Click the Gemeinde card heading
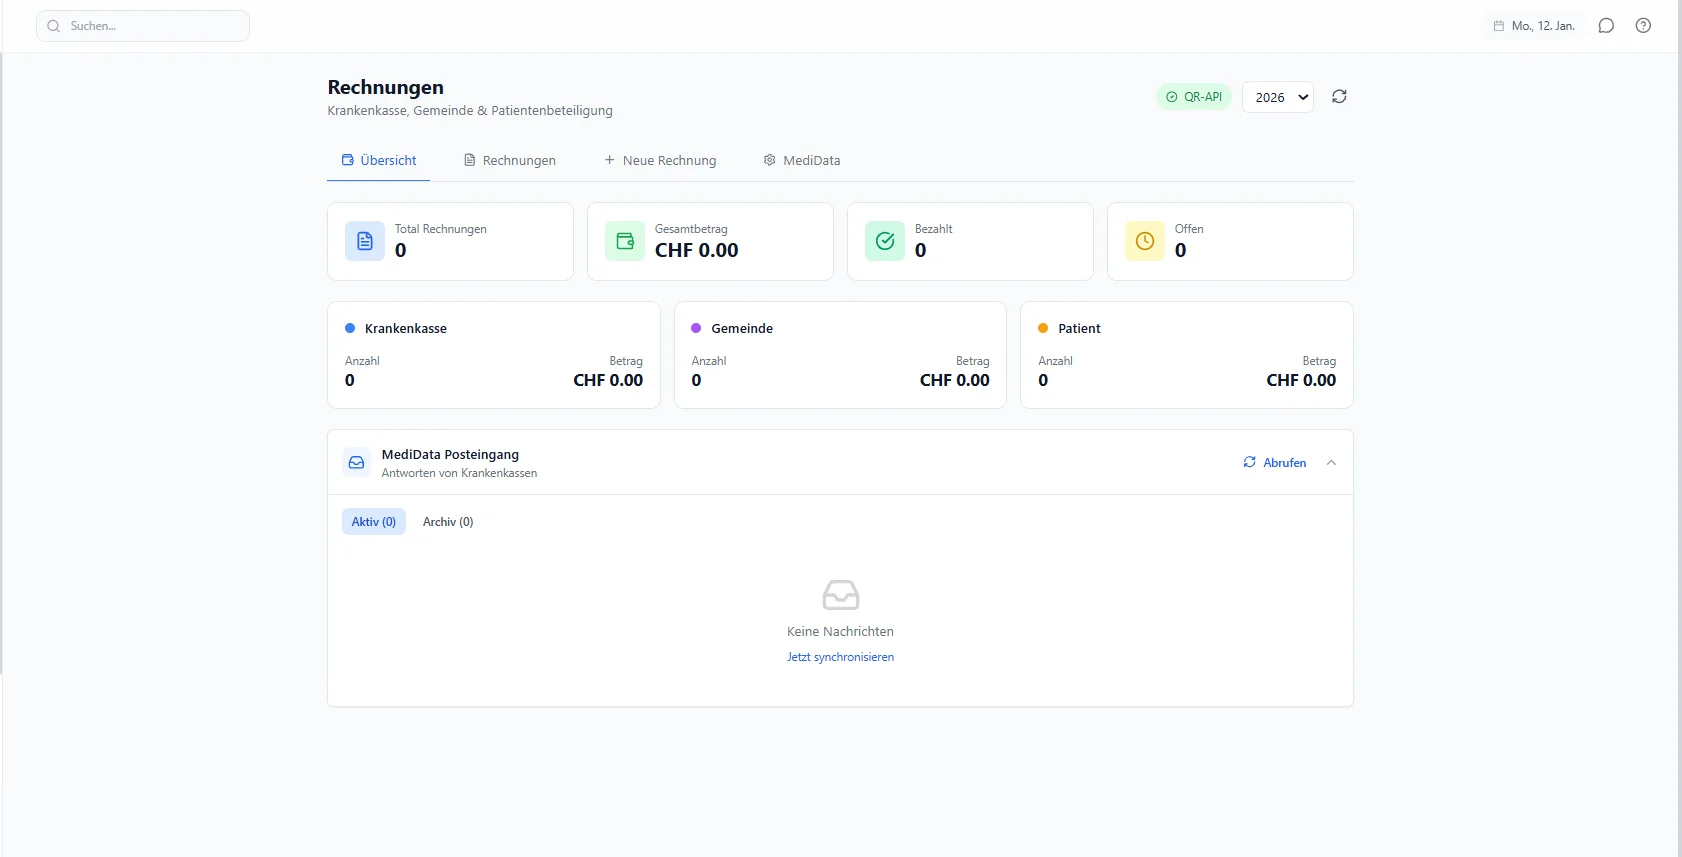This screenshot has height=857, width=1682. (x=742, y=328)
